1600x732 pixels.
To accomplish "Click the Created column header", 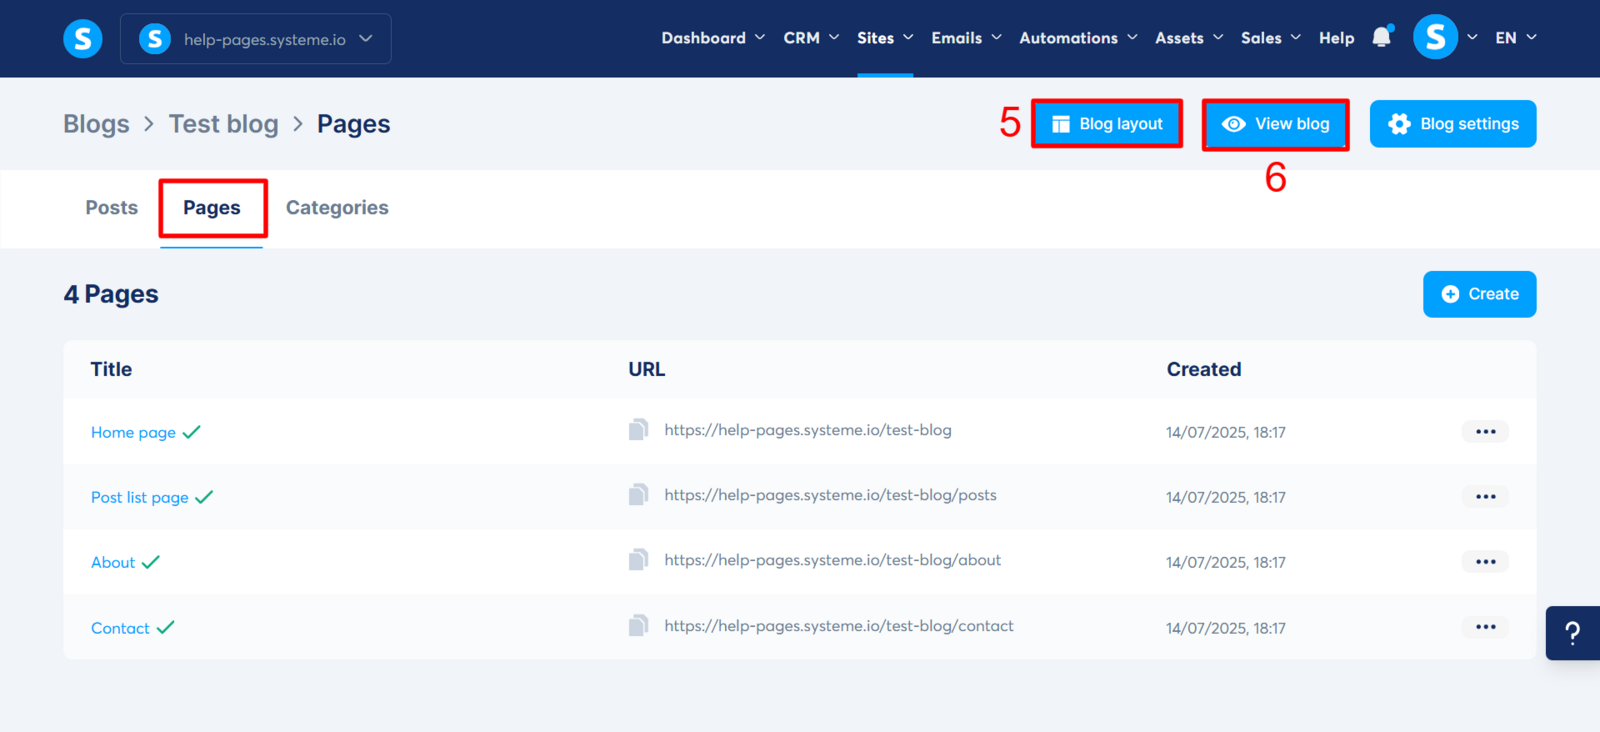I will [x=1204, y=369].
